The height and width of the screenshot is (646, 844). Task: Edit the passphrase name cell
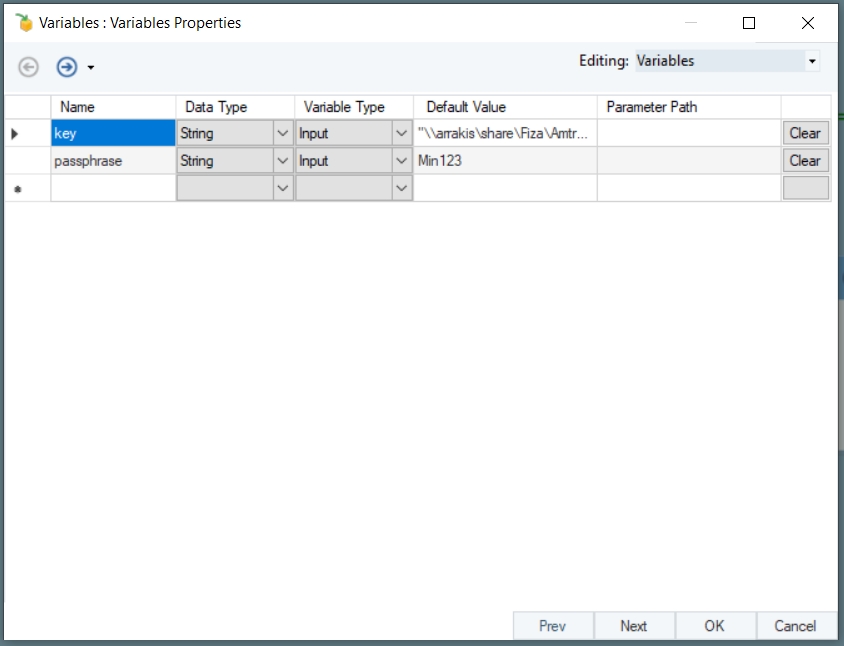pyautogui.click(x=113, y=160)
